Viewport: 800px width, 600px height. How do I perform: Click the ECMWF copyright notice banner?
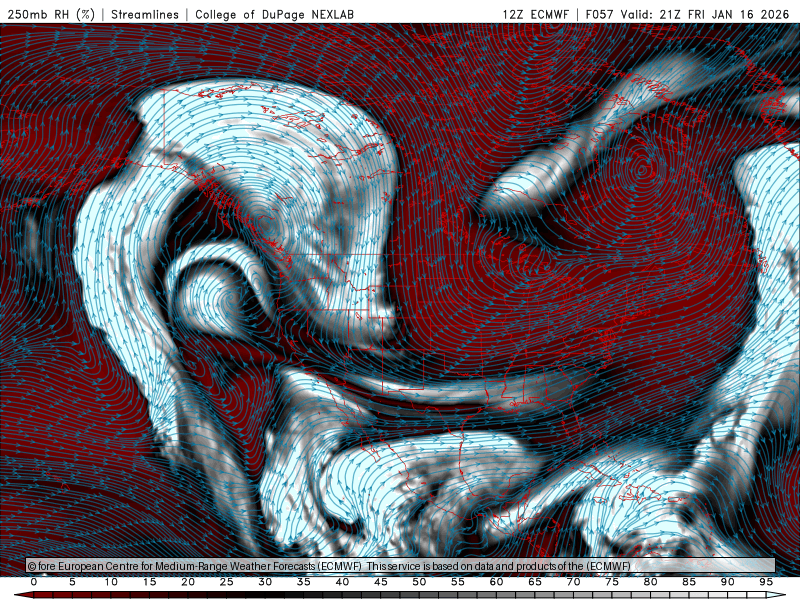[x=401, y=566]
